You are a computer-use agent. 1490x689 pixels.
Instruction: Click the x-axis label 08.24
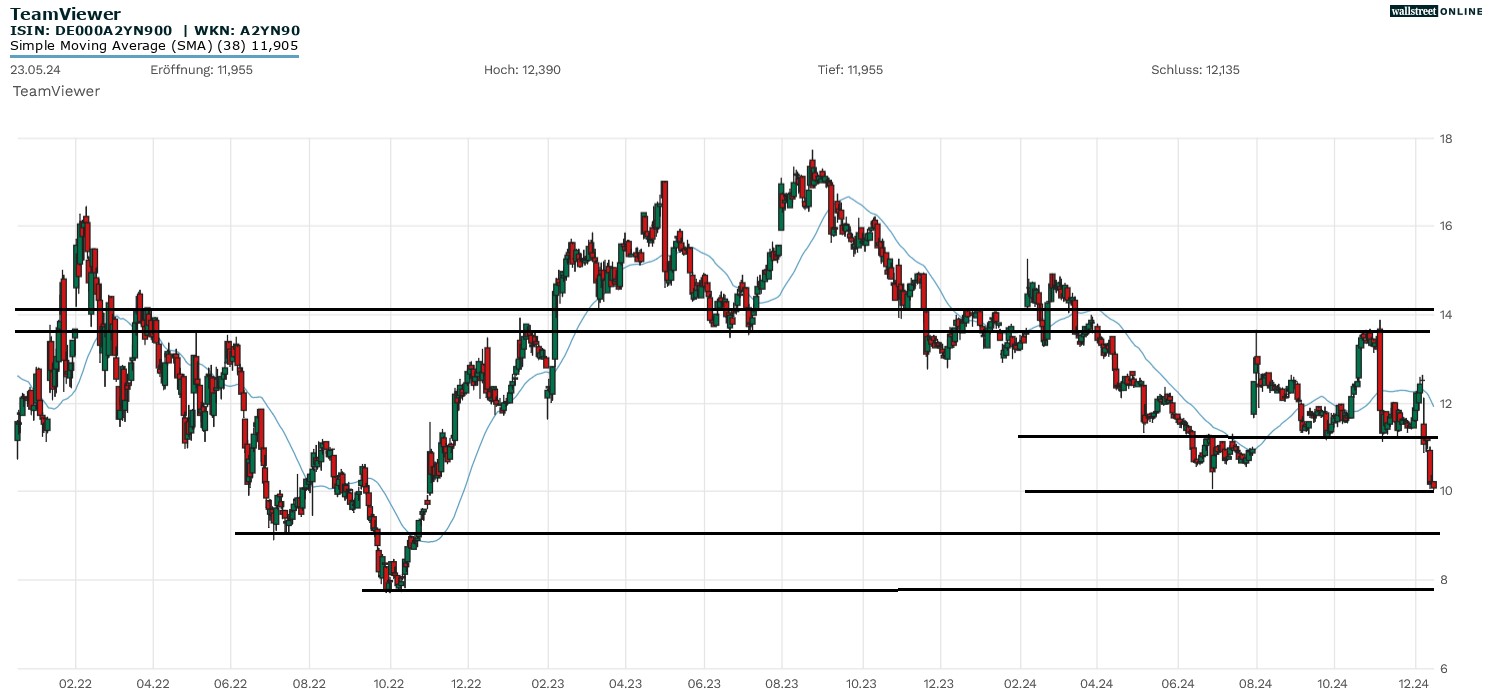(1256, 684)
